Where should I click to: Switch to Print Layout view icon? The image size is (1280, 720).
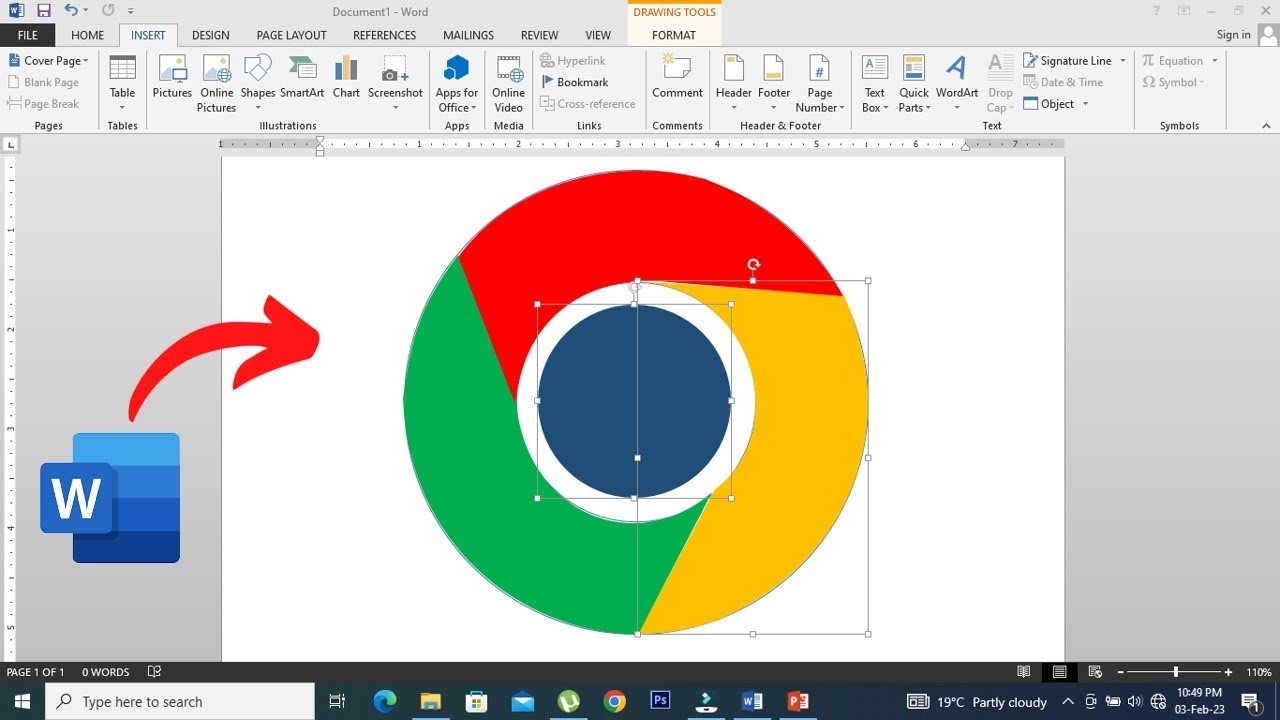[1059, 672]
